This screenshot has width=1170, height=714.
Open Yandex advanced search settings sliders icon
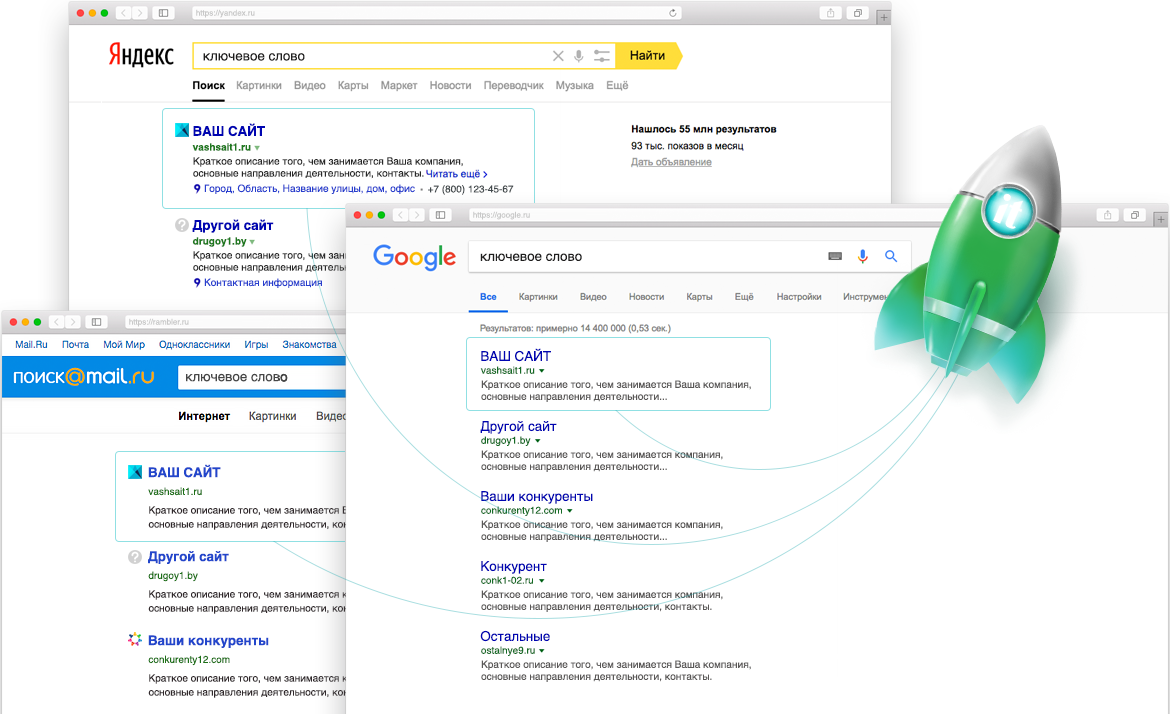[601, 56]
